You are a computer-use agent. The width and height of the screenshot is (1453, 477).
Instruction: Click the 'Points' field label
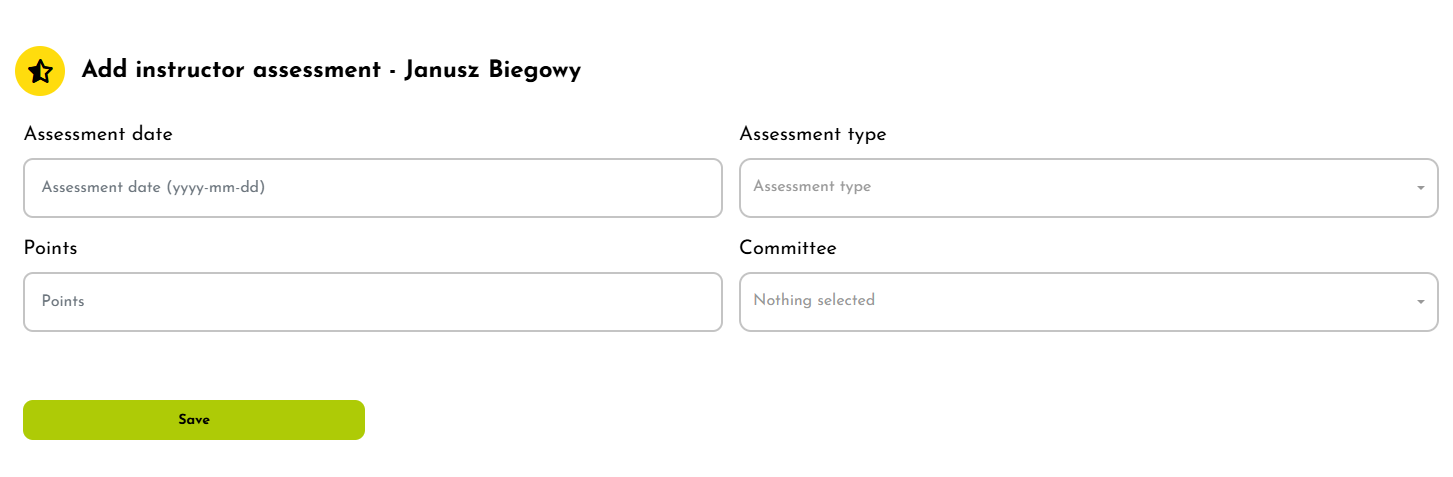point(50,248)
